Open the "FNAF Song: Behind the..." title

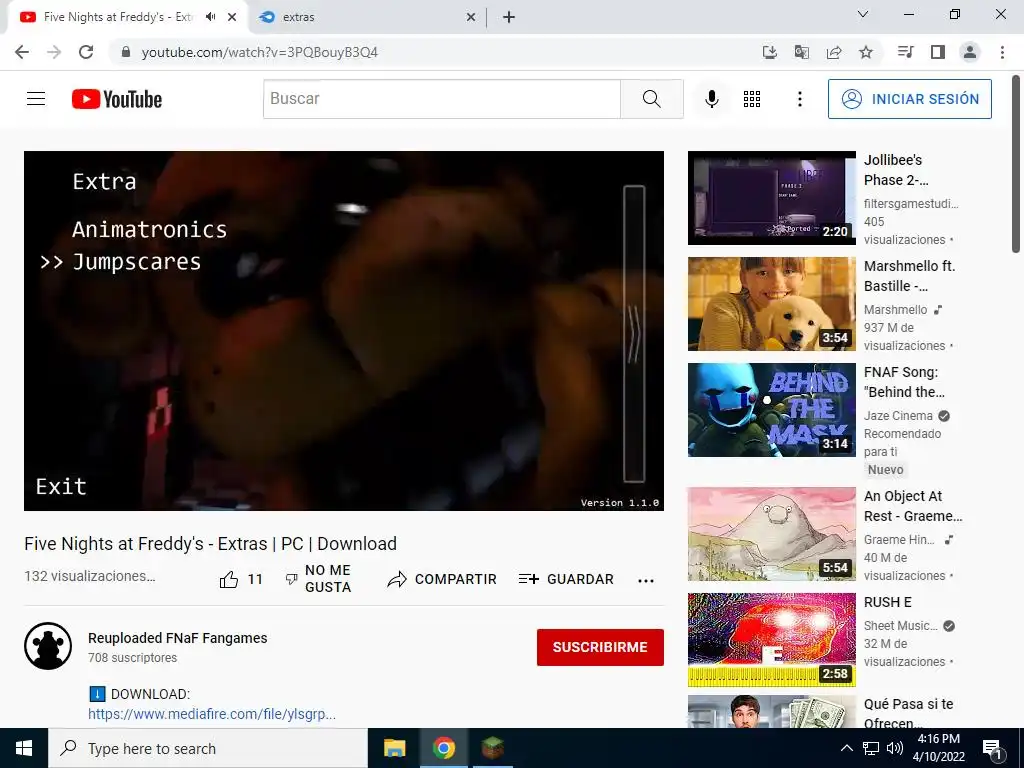[x=904, y=382]
